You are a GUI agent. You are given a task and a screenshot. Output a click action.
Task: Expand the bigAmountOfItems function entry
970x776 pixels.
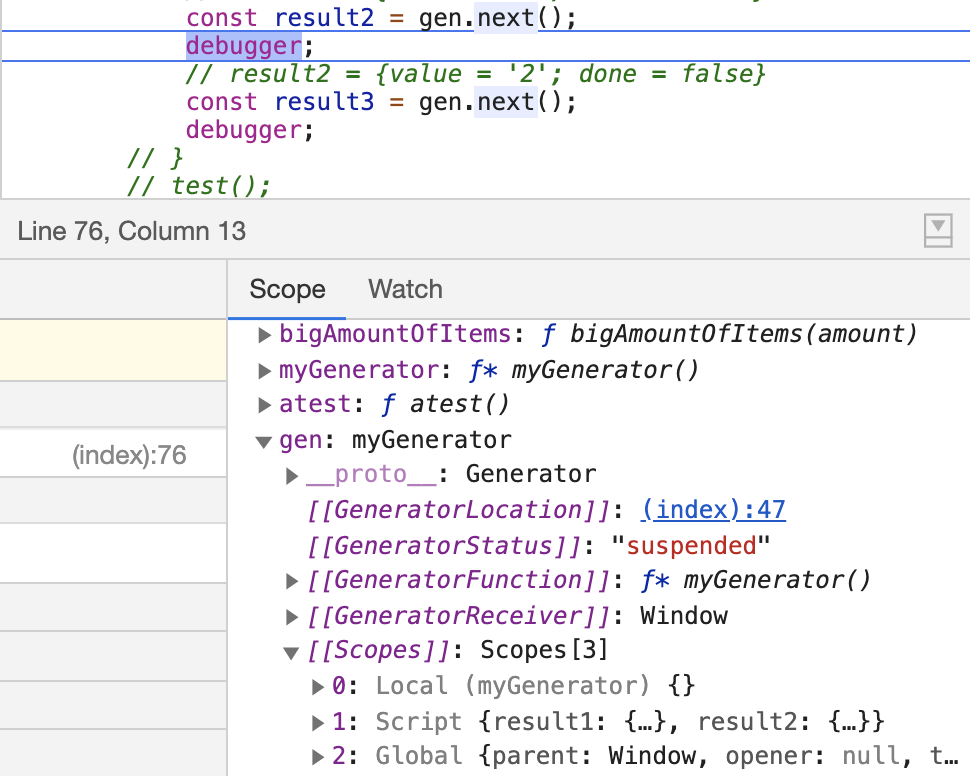pos(264,335)
